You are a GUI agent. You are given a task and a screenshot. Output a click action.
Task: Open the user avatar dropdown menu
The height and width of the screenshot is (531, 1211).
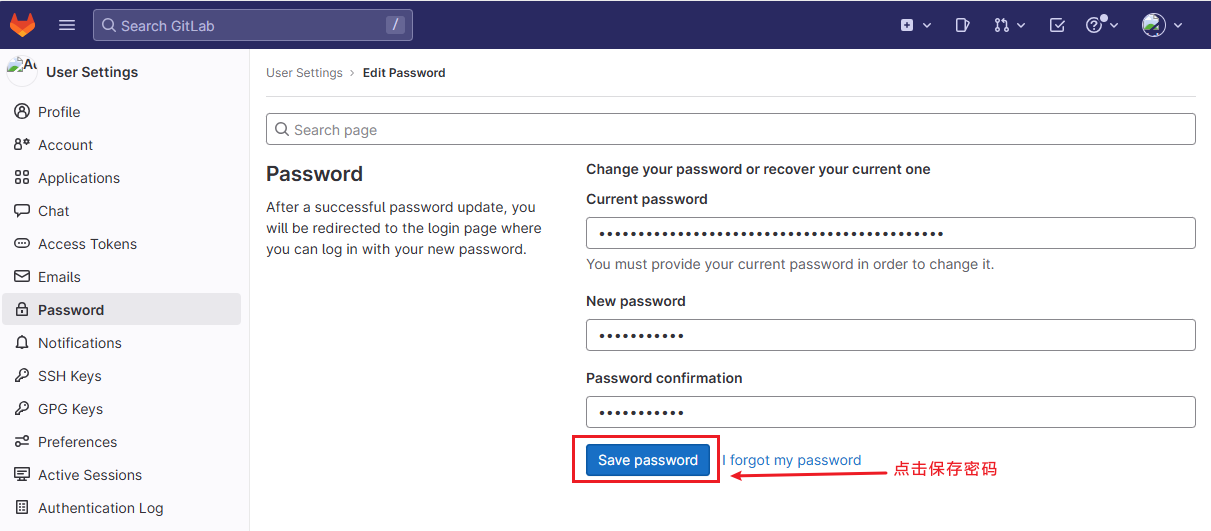(x=1162, y=25)
